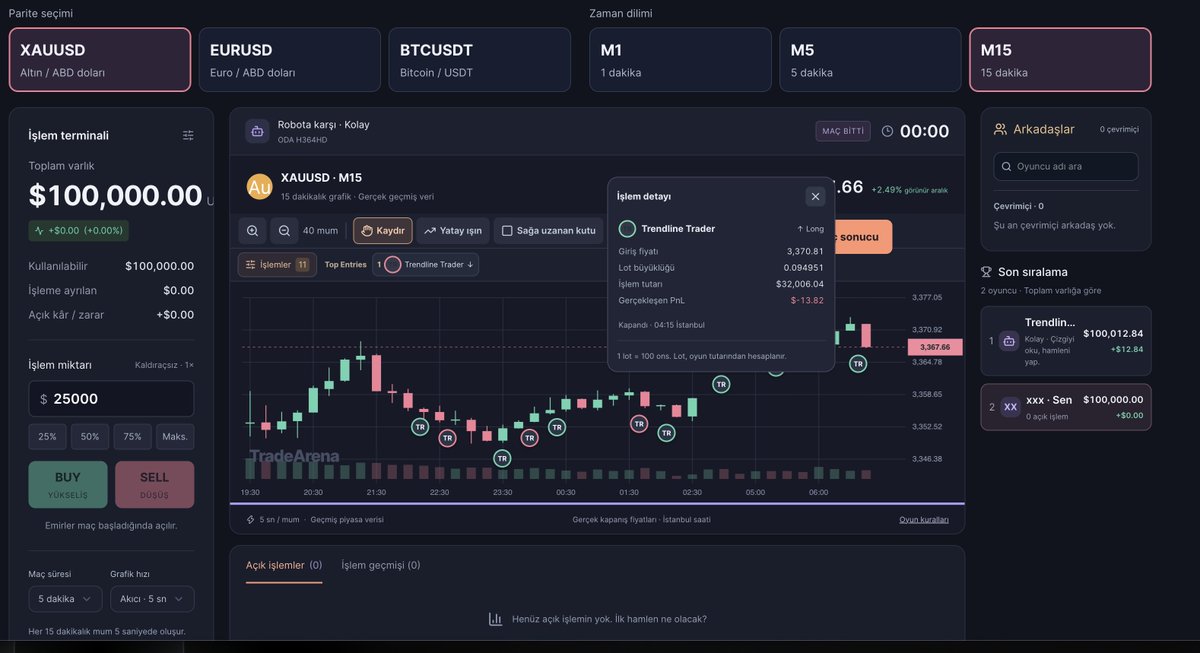Click the trophy icon beside Son sıralama

(x=986, y=272)
